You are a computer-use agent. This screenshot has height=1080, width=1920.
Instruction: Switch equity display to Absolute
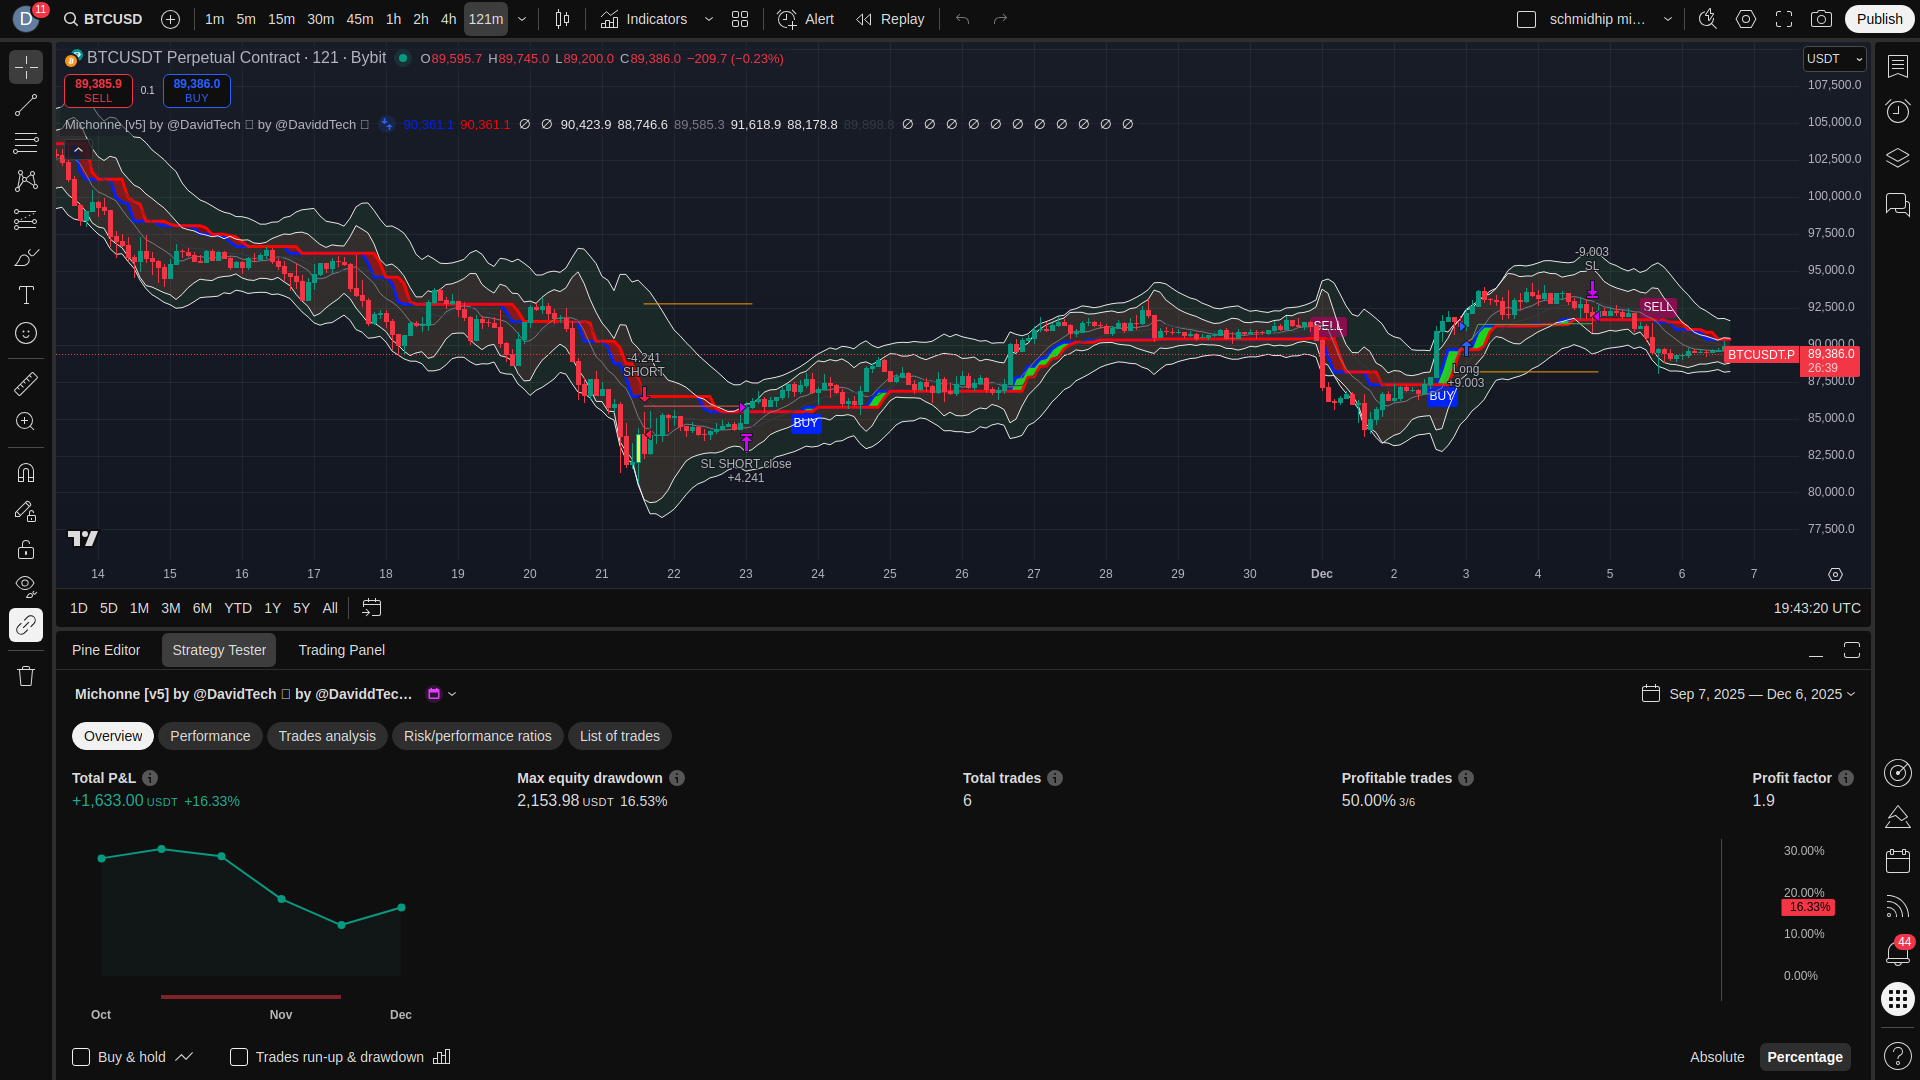coord(1716,1057)
